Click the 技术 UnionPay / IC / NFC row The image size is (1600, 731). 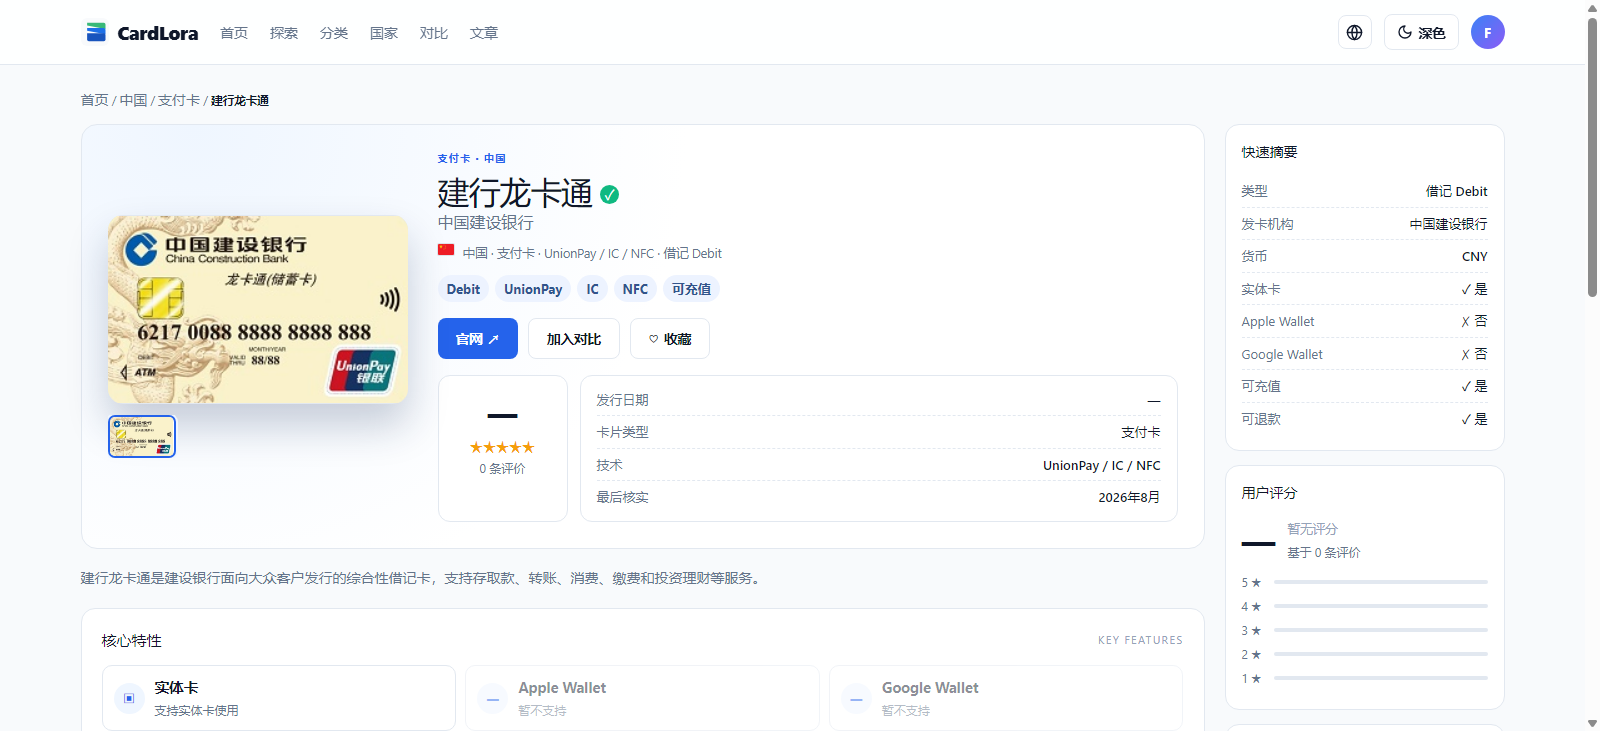[879, 465]
